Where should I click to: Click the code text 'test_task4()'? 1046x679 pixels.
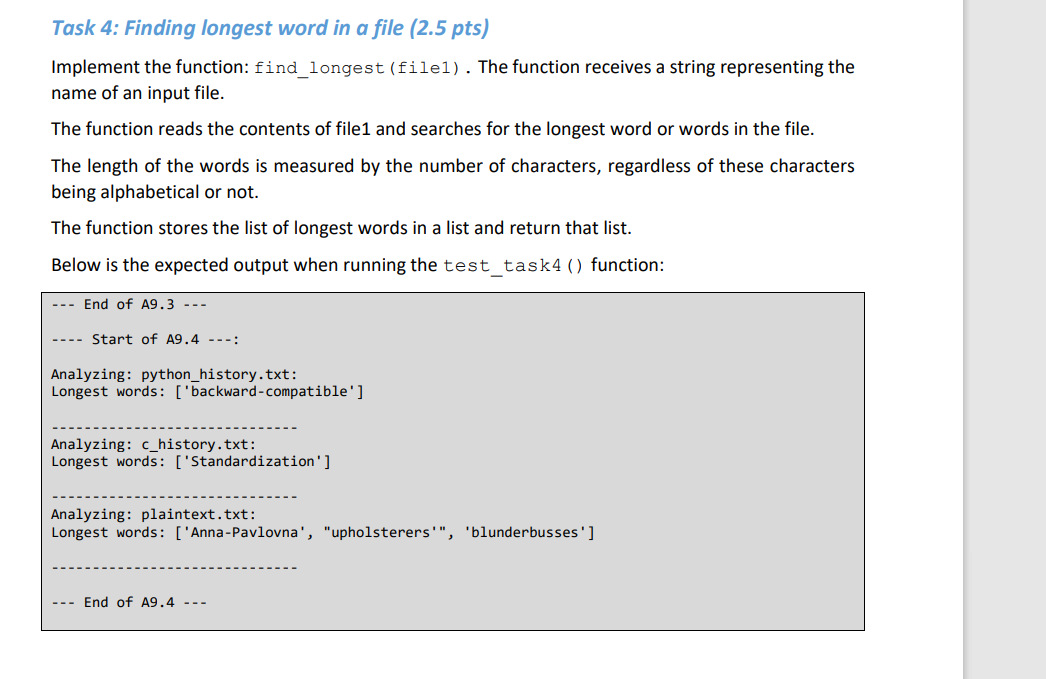tap(514, 265)
